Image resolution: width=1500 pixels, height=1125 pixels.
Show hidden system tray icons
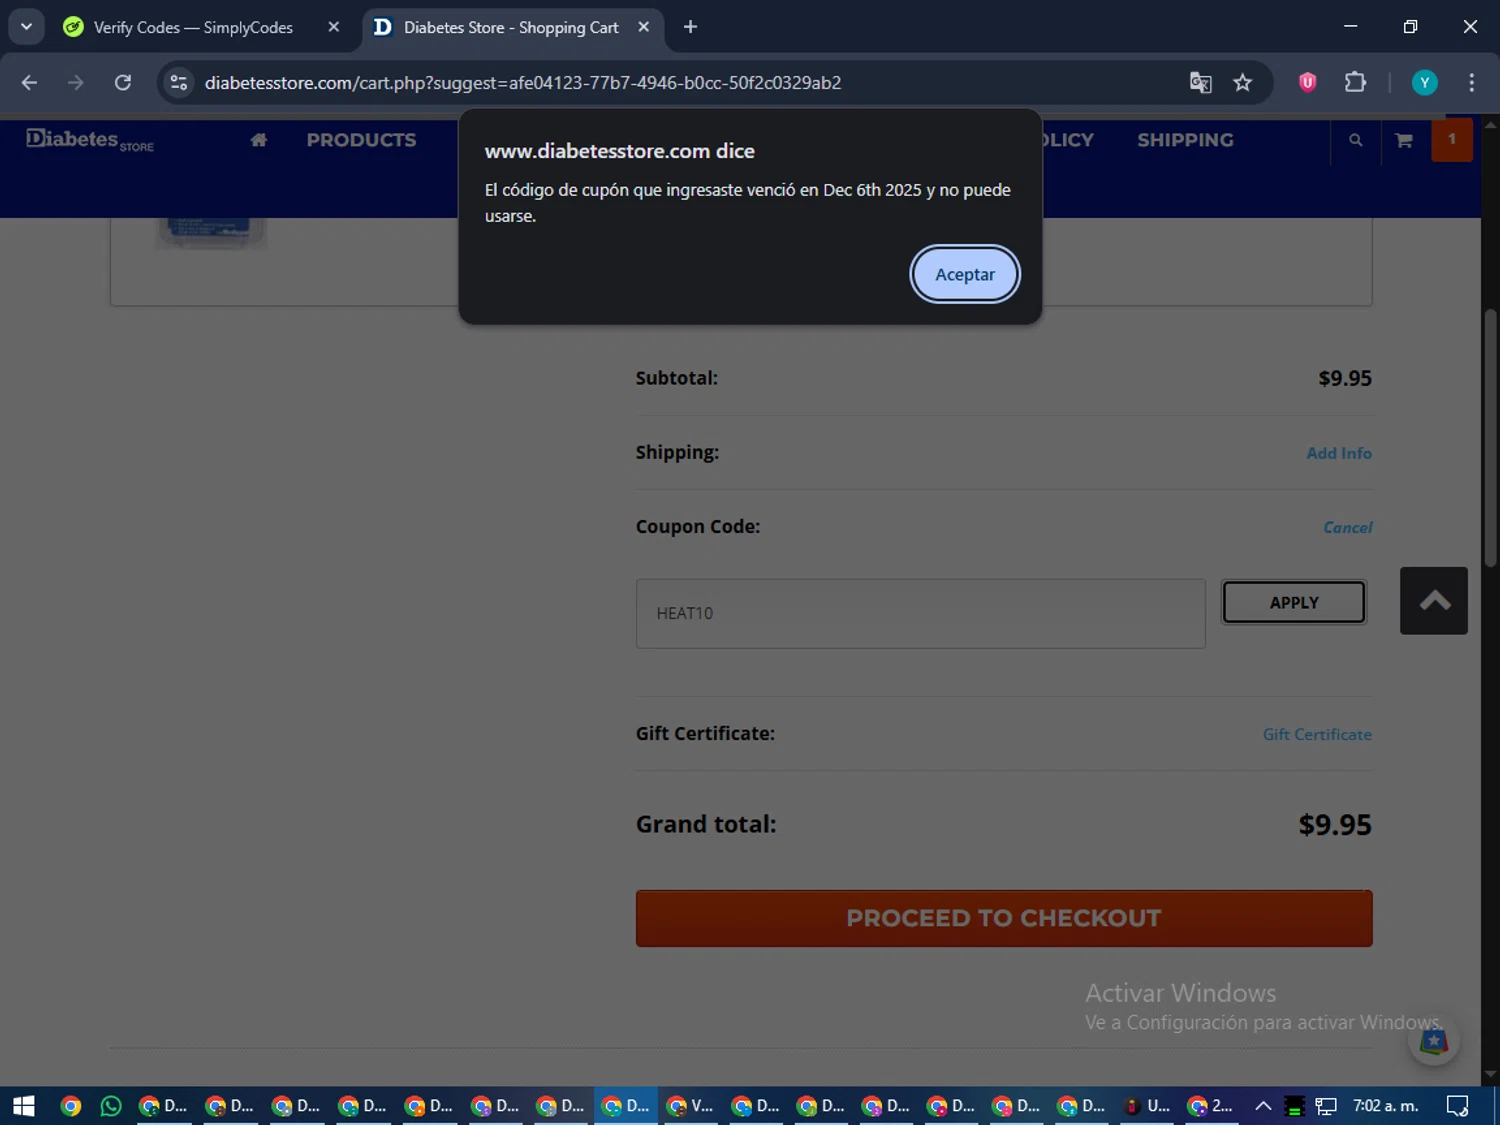click(1263, 1105)
